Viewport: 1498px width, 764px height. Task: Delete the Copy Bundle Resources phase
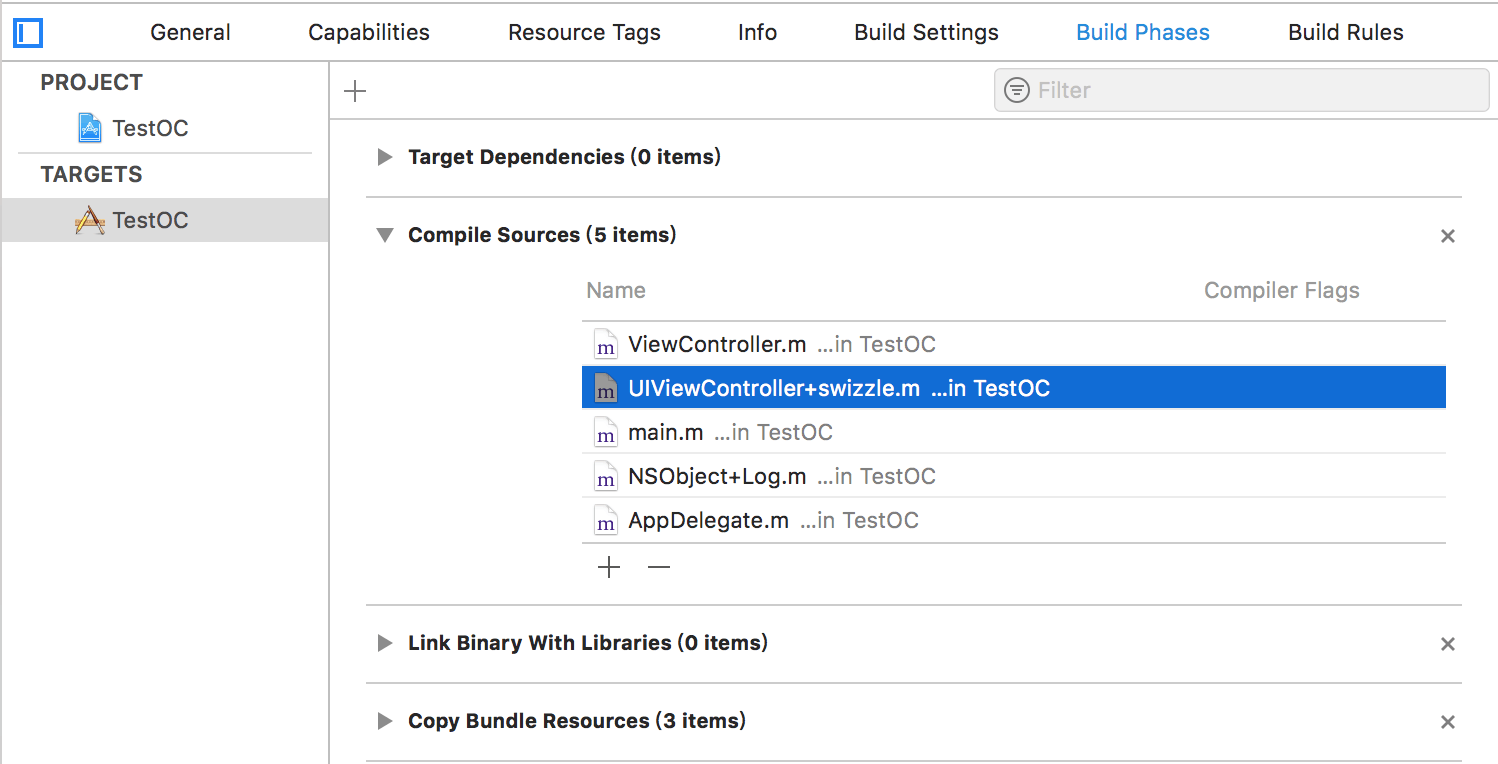1447,722
